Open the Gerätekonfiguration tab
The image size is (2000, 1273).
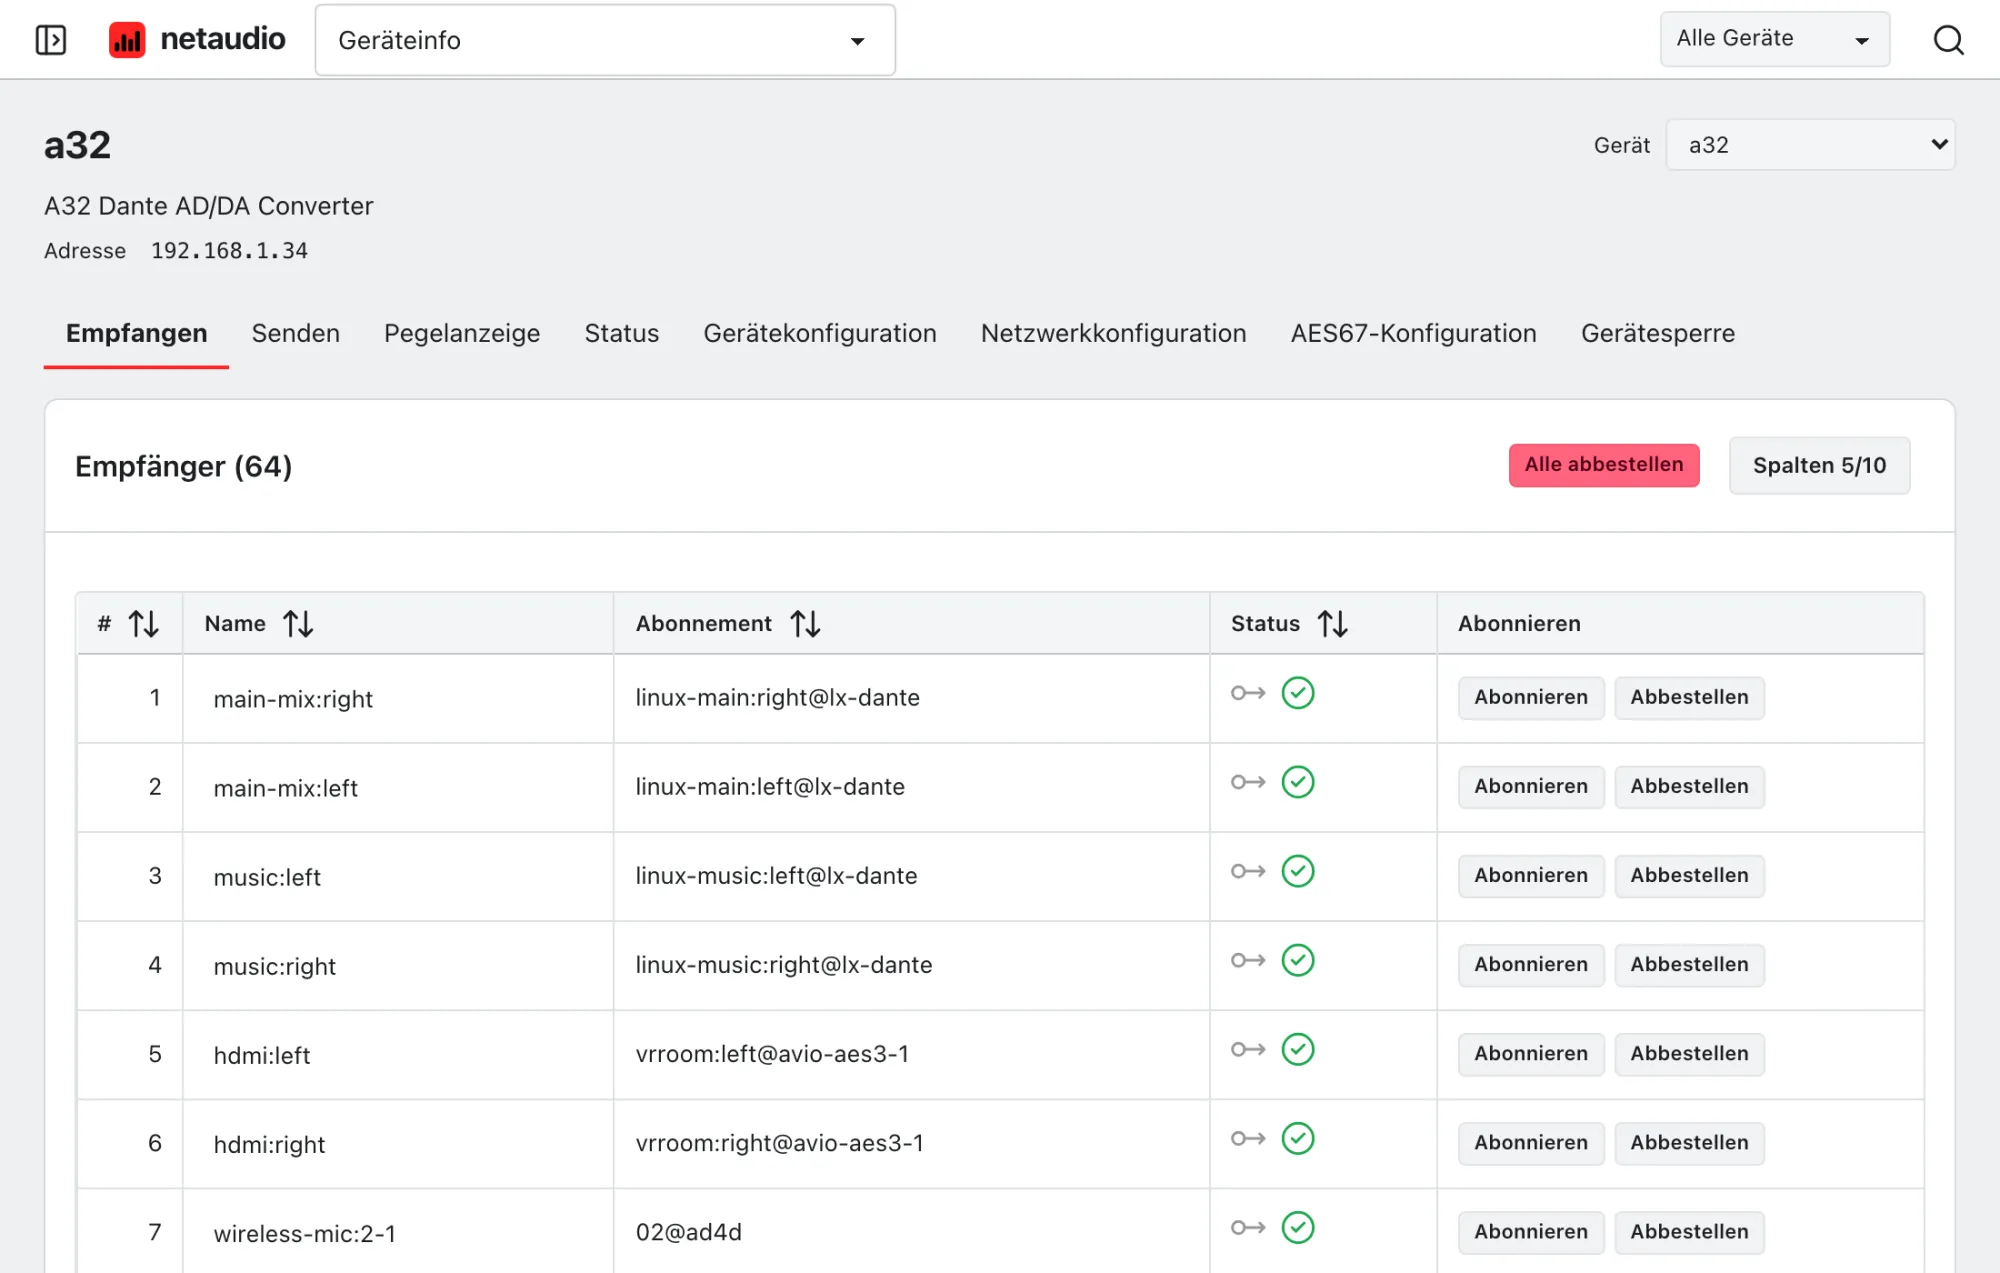(820, 333)
